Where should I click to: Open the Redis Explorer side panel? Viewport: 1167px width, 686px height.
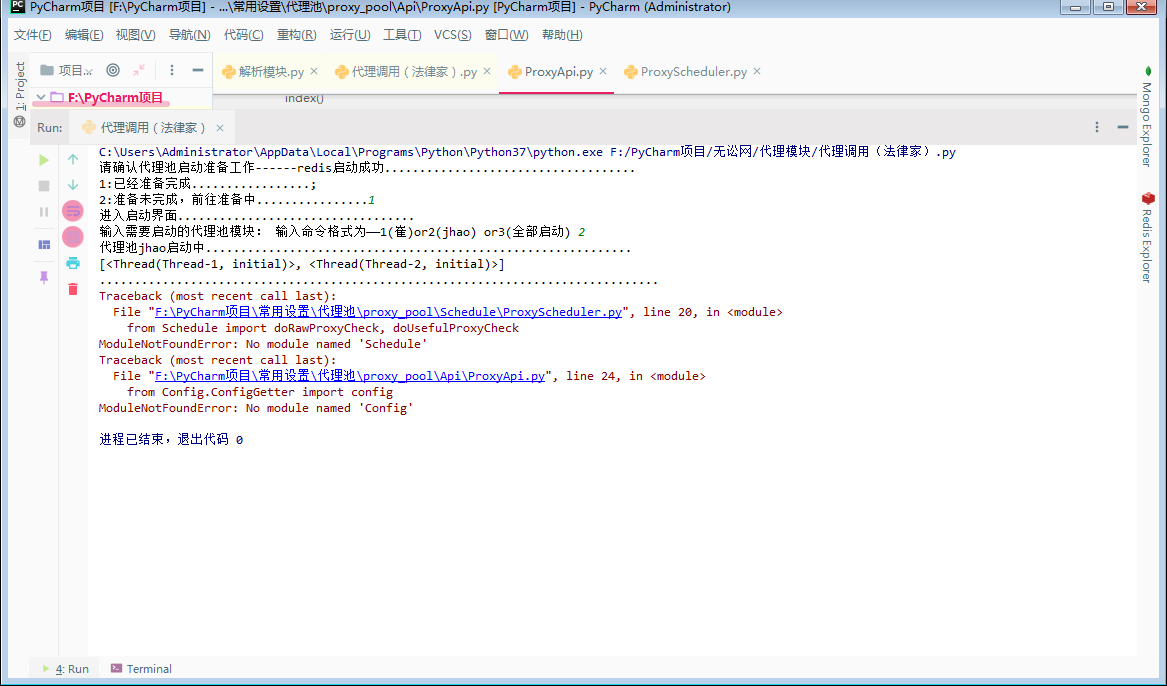coord(1147,237)
